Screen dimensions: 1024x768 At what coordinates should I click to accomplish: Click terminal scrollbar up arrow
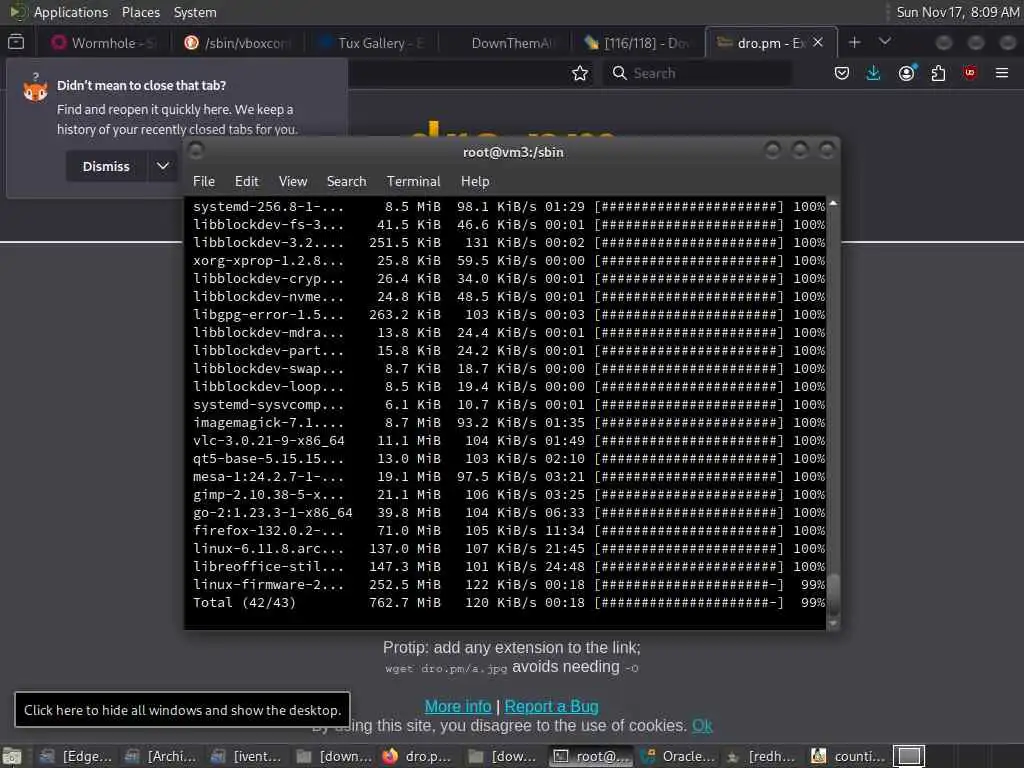[833, 203]
